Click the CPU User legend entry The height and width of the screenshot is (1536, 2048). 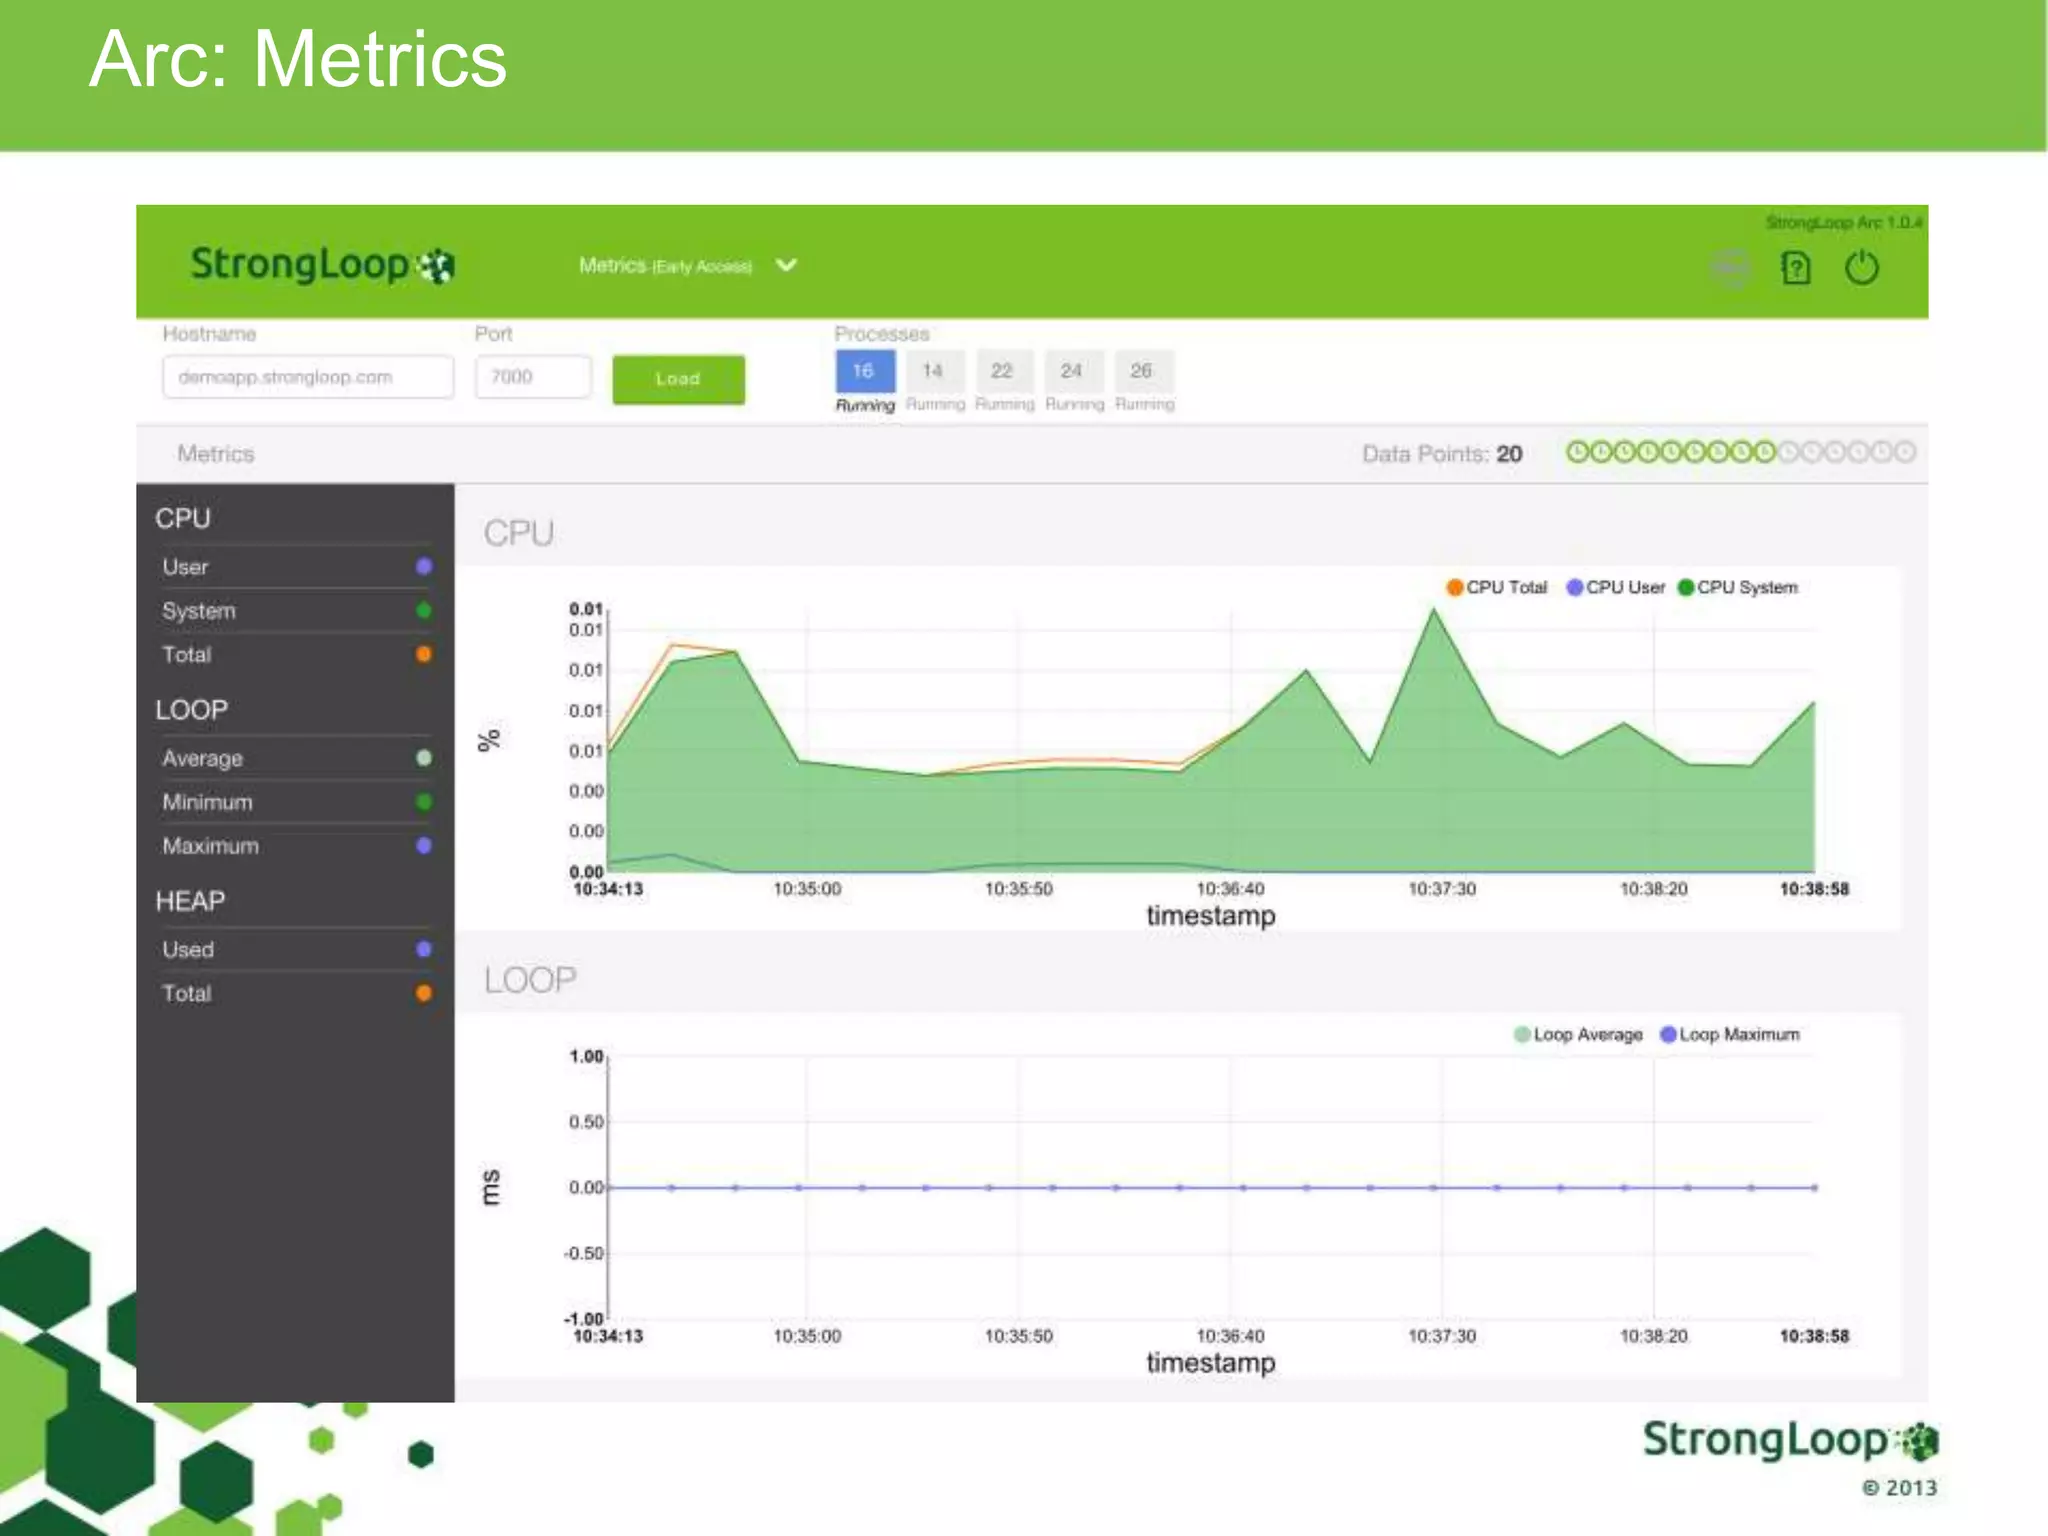[x=1615, y=587]
